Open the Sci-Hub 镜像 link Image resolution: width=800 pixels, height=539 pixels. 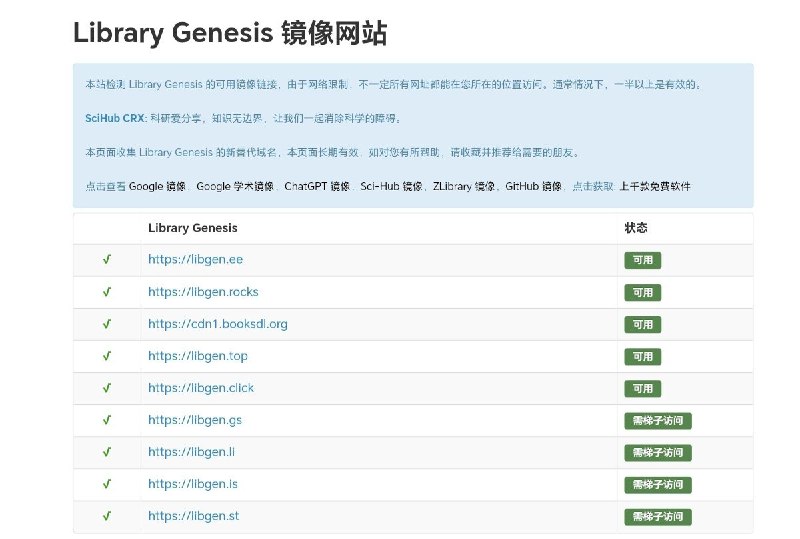[x=391, y=186]
